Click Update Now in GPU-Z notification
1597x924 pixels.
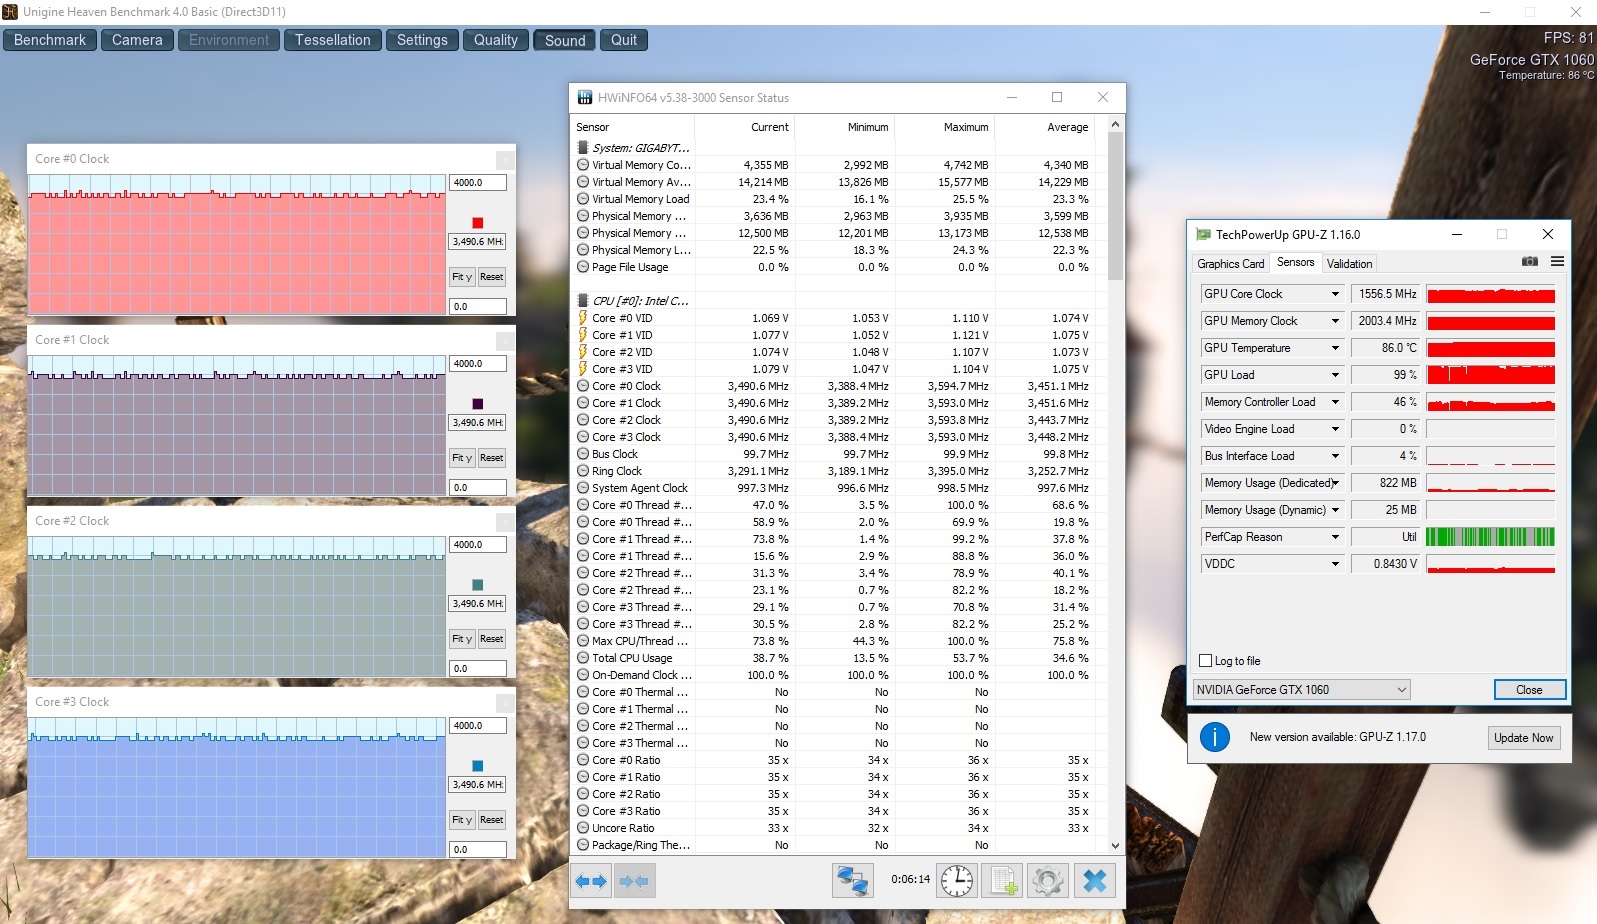pyautogui.click(x=1523, y=738)
